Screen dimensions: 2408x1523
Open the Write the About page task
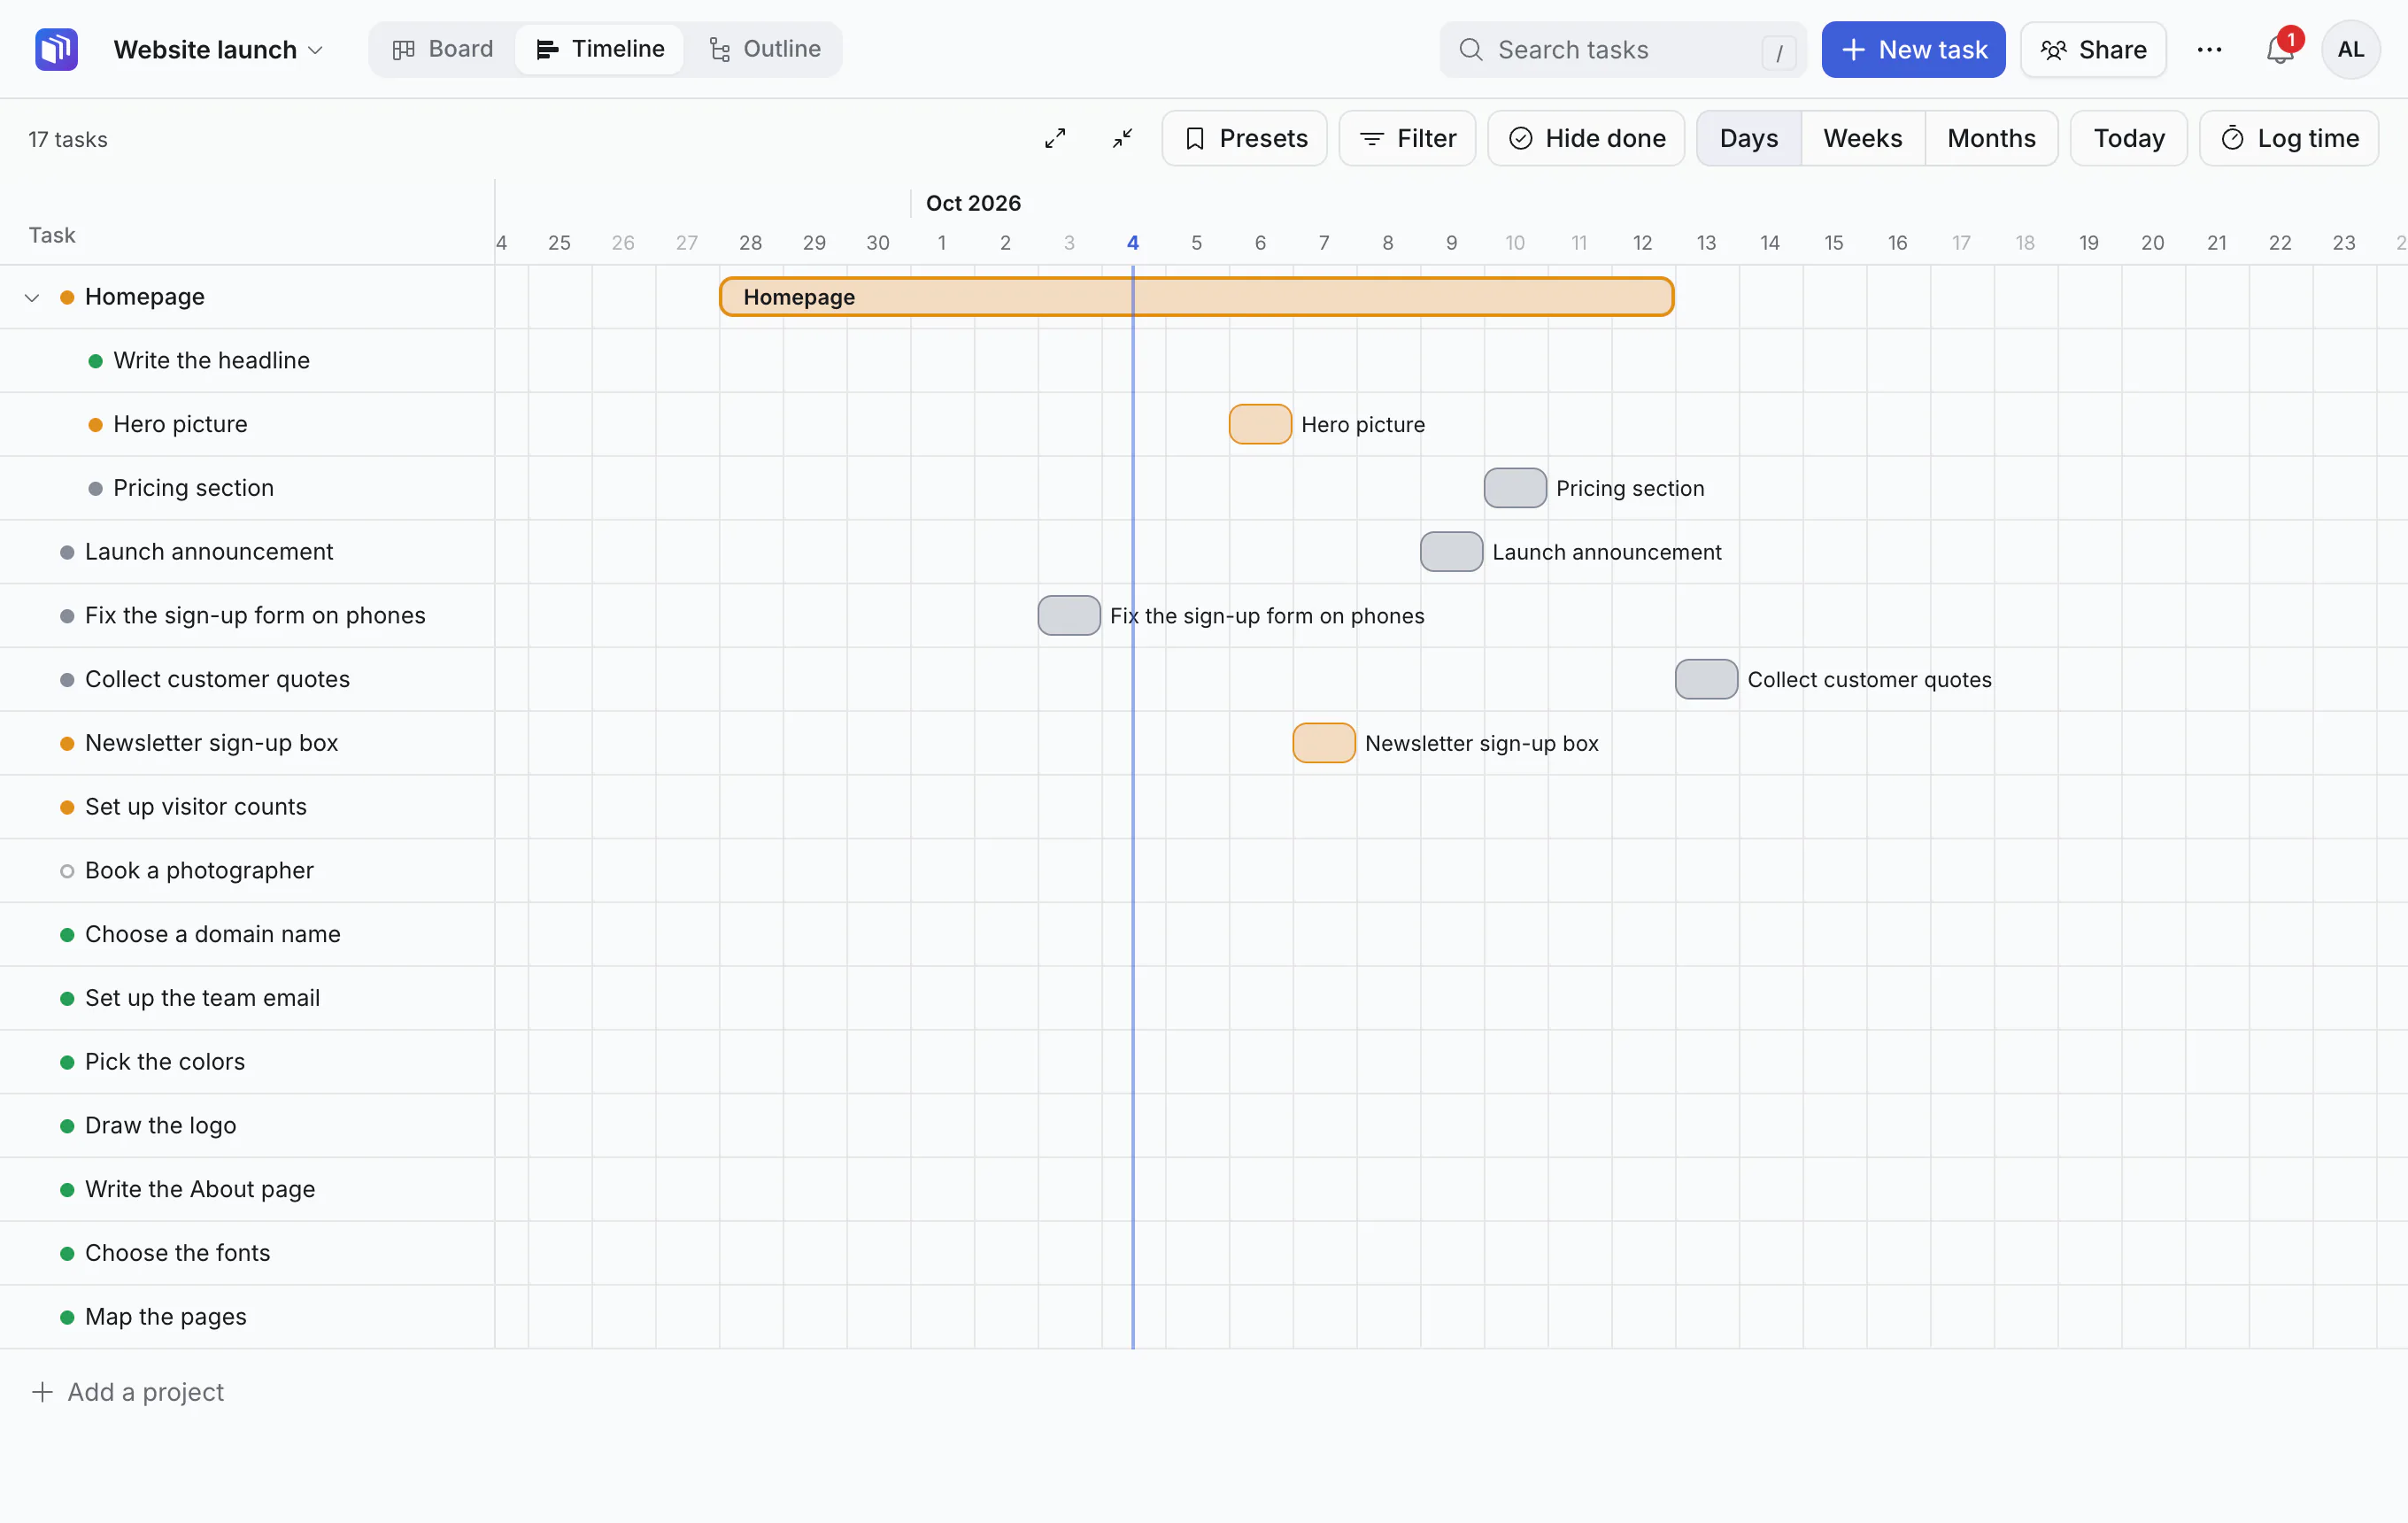(200, 1189)
